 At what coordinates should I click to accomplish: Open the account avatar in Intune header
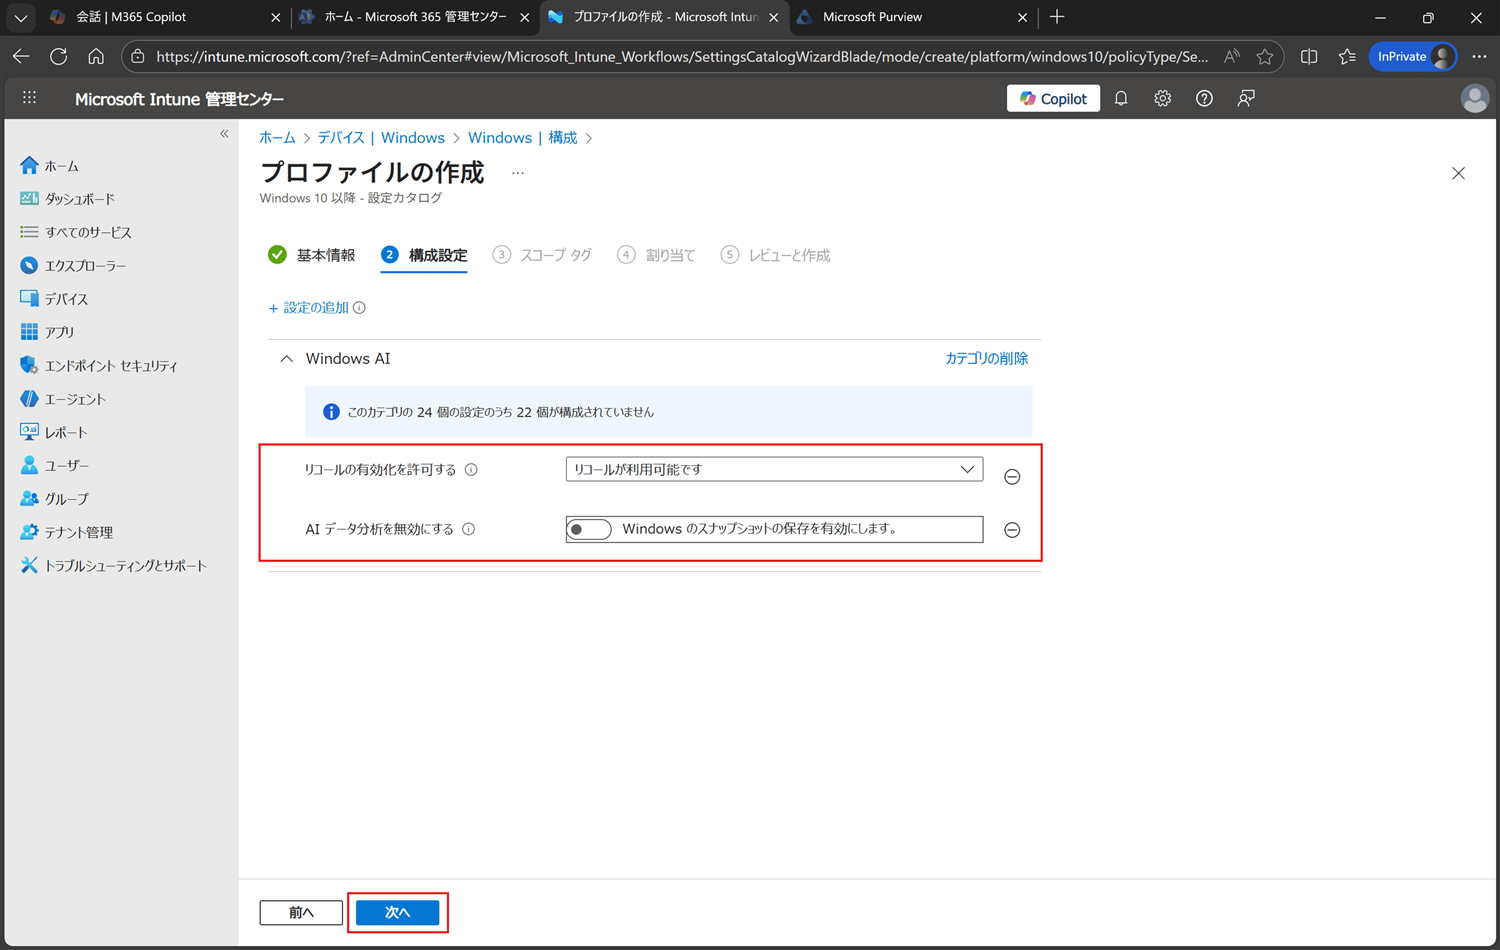click(x=1474, y=98)
